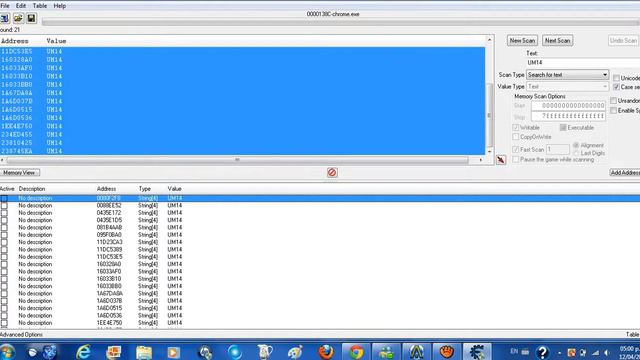Viewport: 640px width, 360px height.
Task: Open Firefox from the taskbar
Action: (x=326, y=351)
